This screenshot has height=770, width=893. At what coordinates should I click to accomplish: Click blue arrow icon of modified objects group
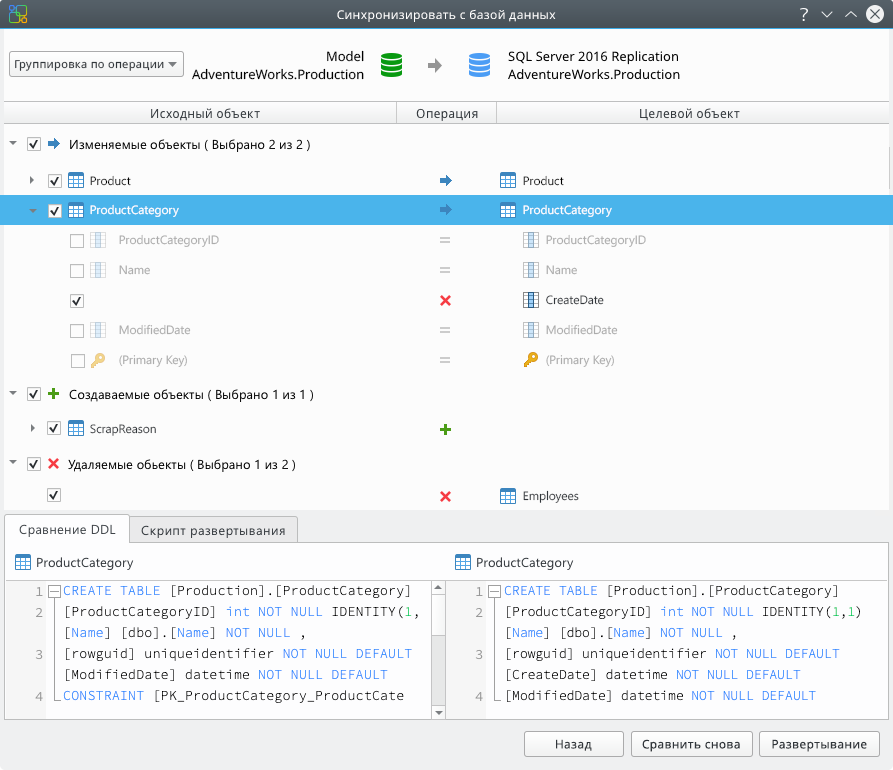point(54,144)
